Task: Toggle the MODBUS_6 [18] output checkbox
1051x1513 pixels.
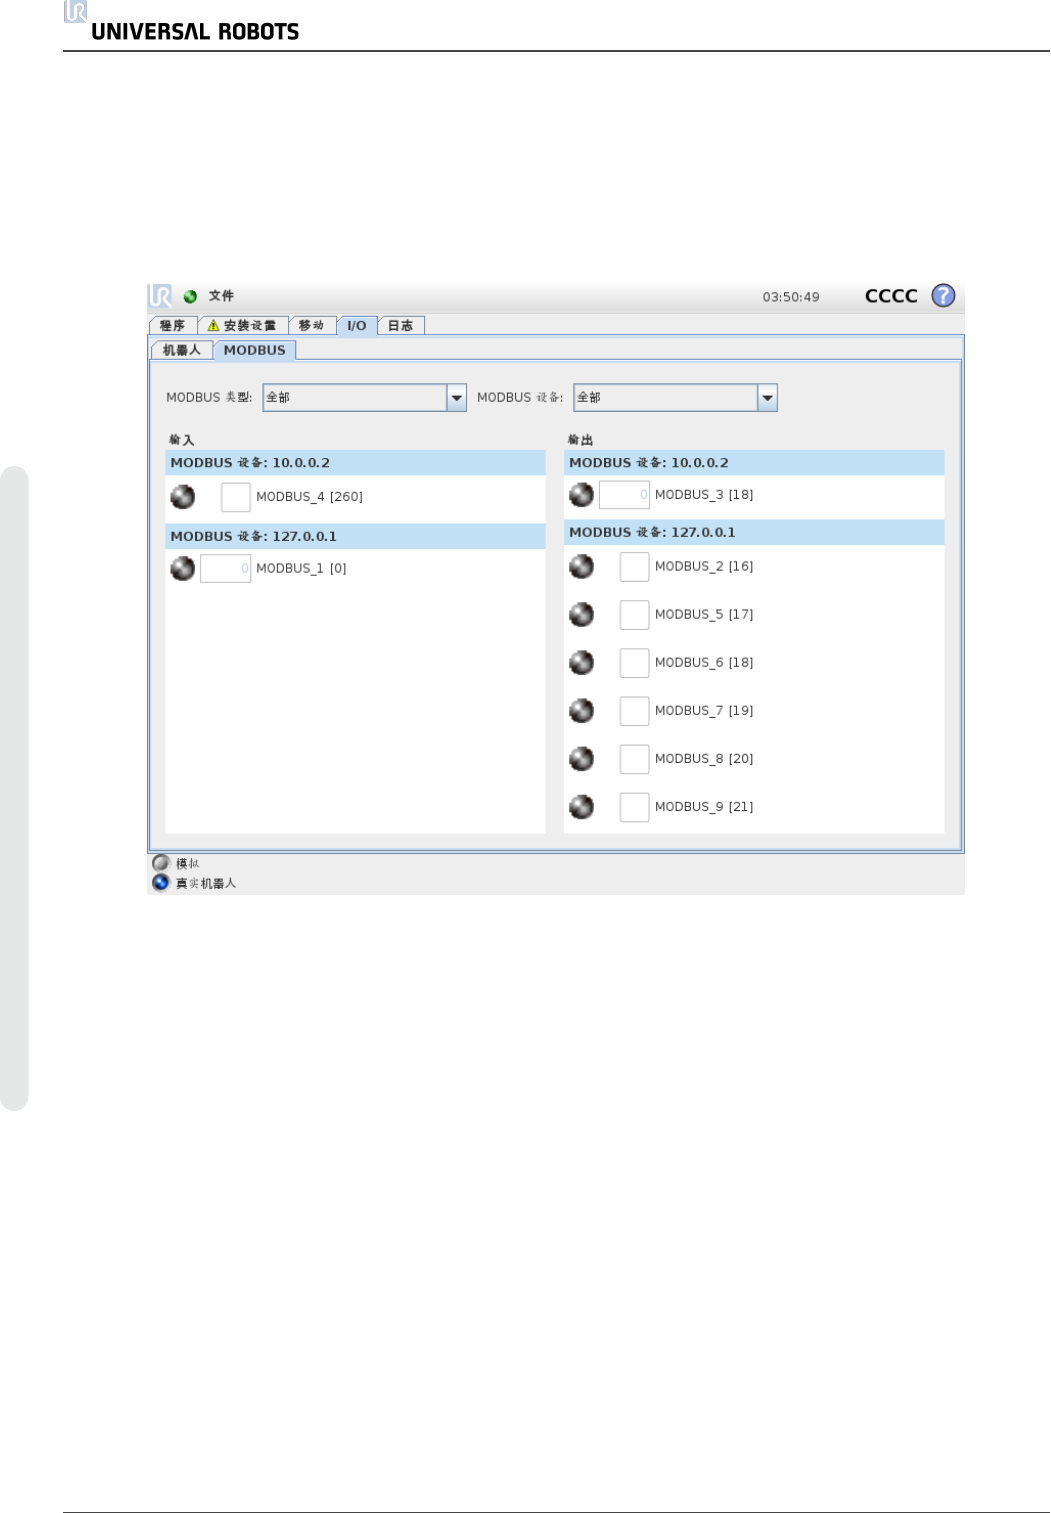Action: pyautogui.click(x=634, y=663)
